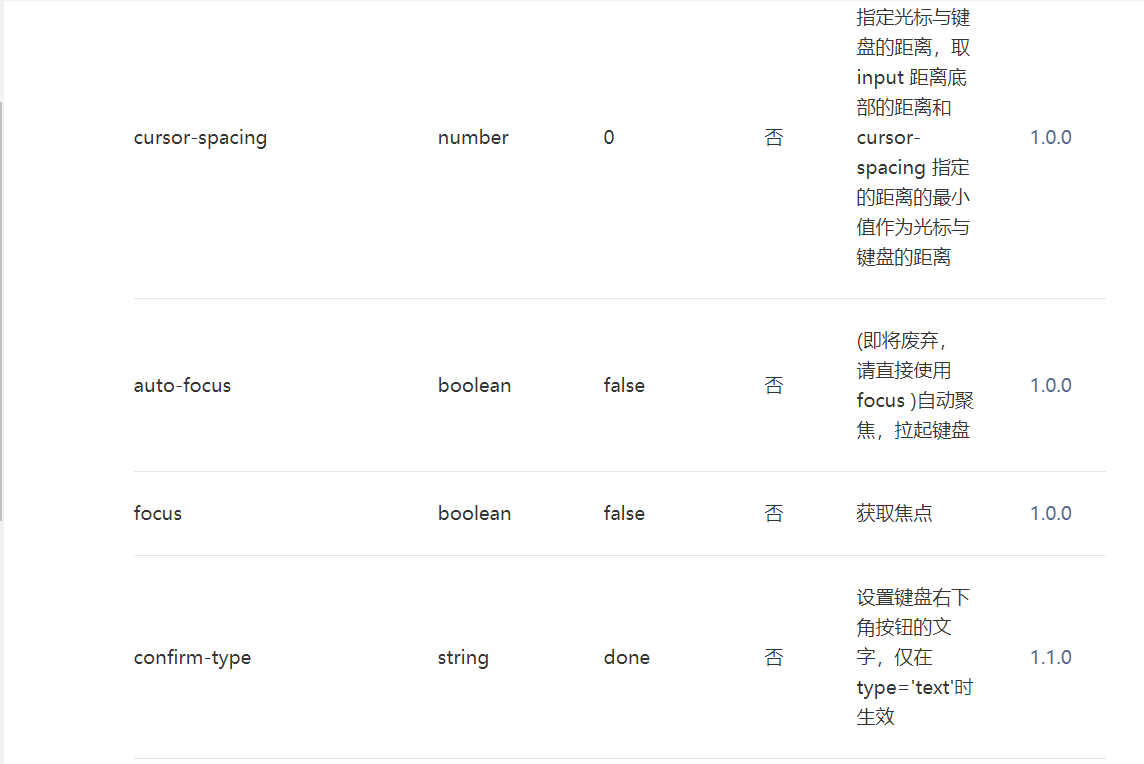Screen dimensions: 1144x764
Task: Click the done default value
Action: point(626,657)
